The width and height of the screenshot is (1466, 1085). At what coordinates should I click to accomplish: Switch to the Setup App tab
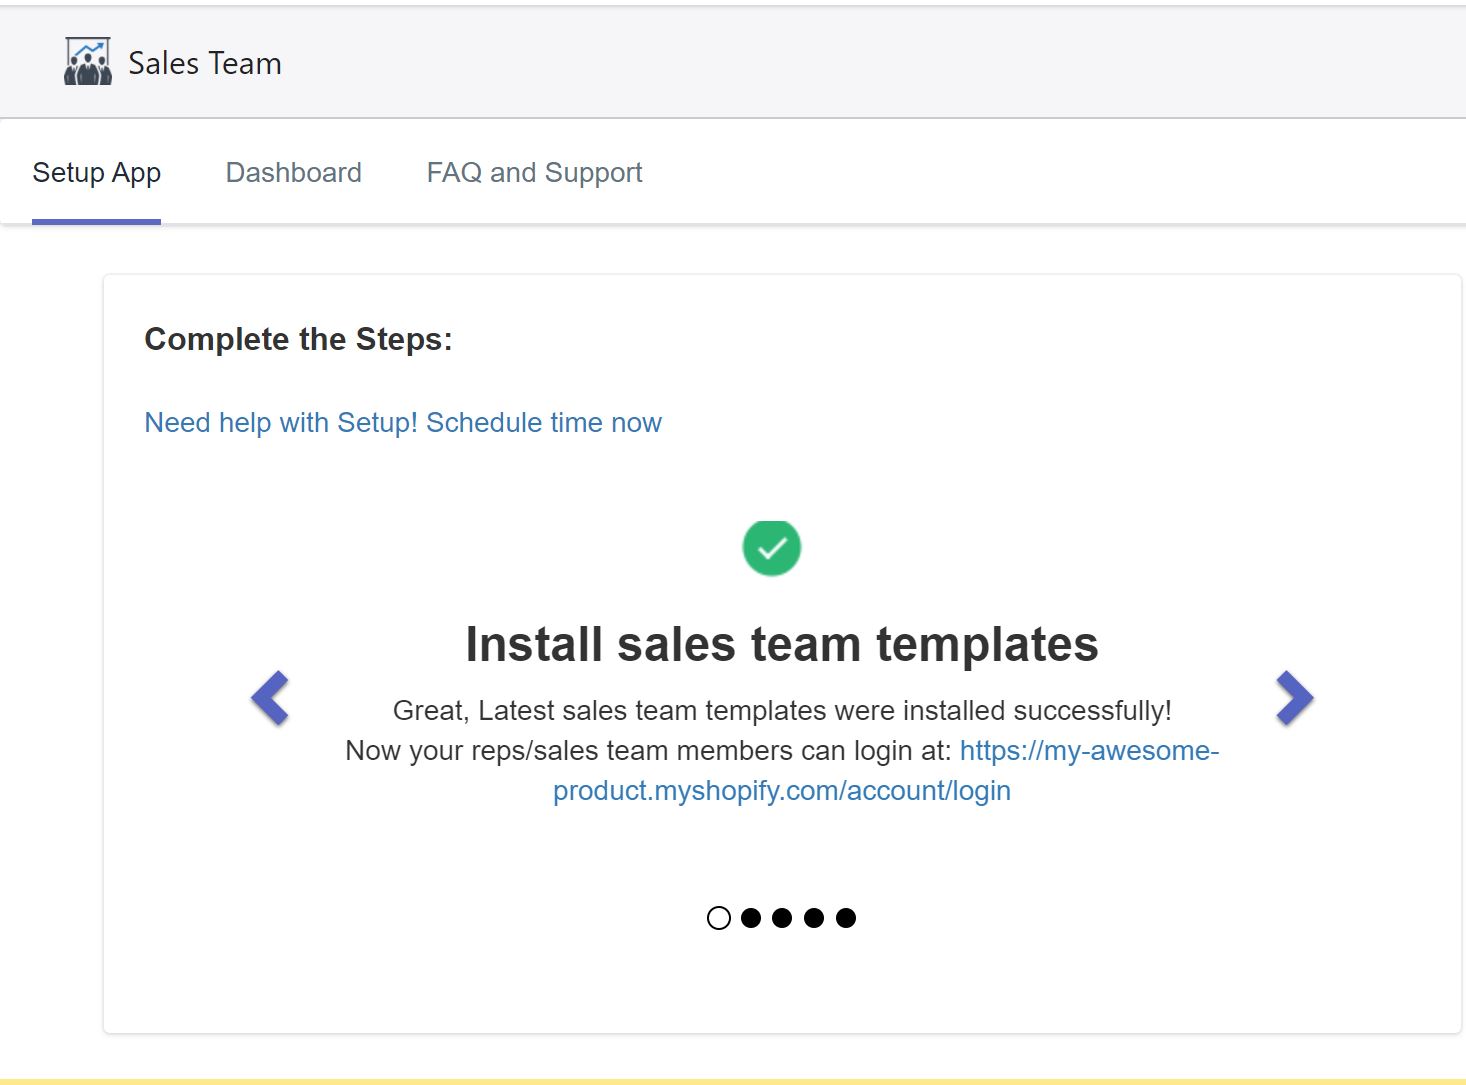click(x=96, y=173)
